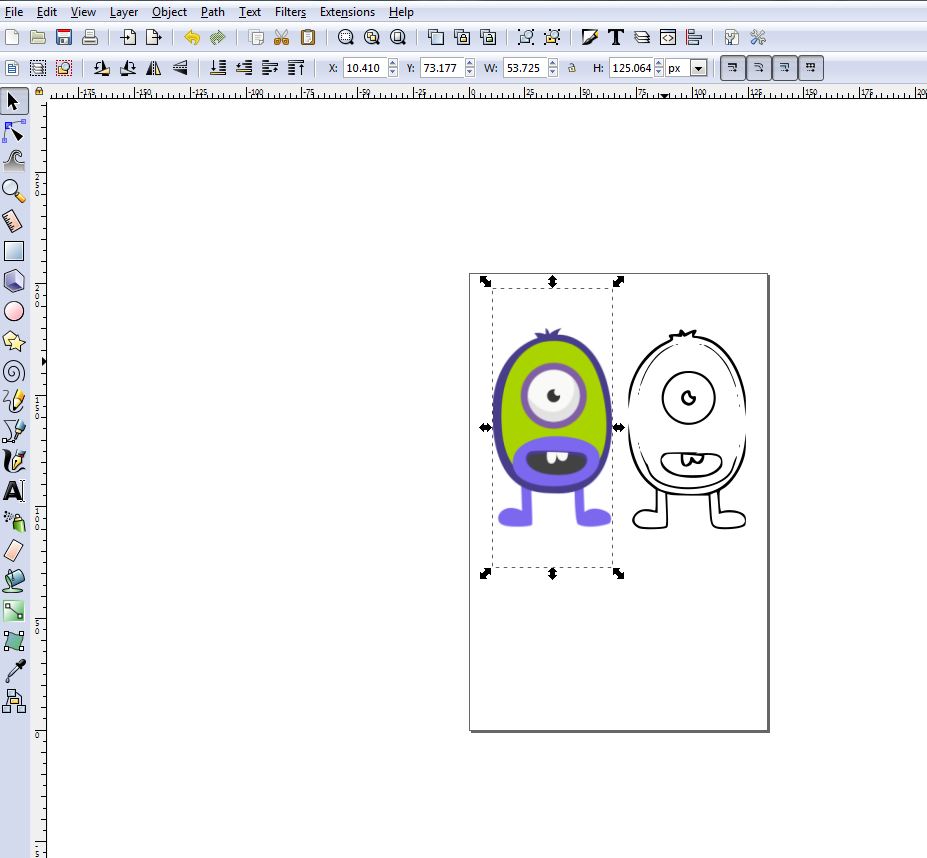The width and height of the screenshot is (927, 858).
Task: Select the Text tool in toolbox
Action: pos(14,491)
